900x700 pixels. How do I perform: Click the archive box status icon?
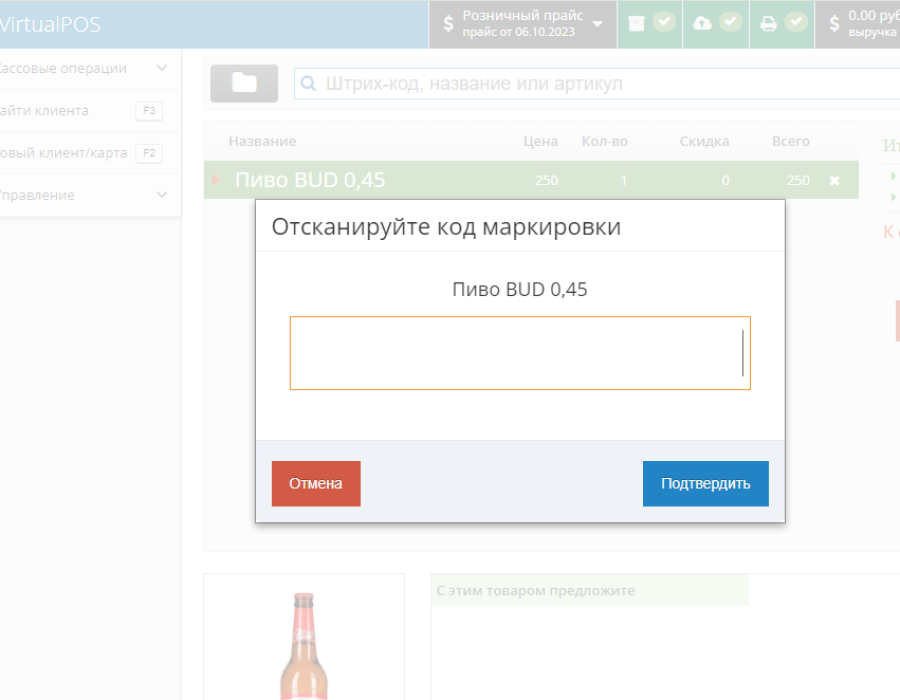(636, 24)
